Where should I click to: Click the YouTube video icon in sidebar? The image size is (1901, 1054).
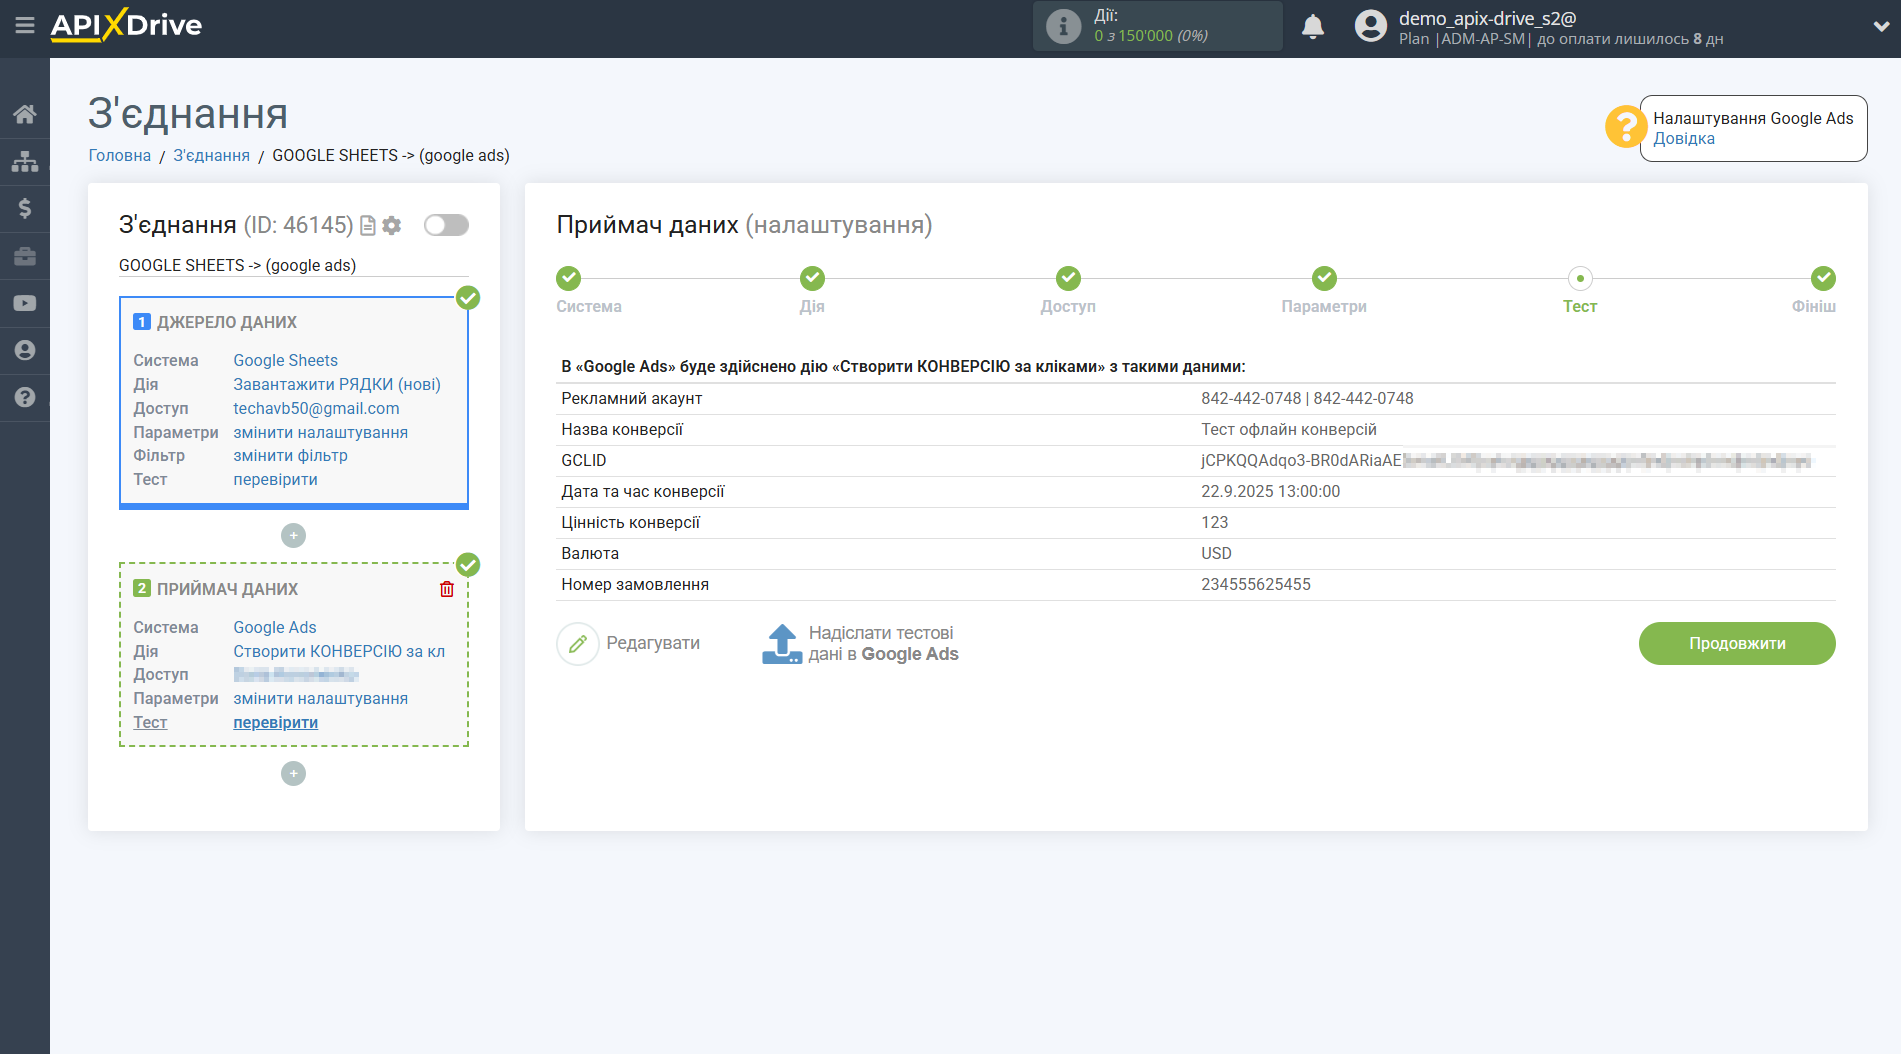(x=25, y=303)
